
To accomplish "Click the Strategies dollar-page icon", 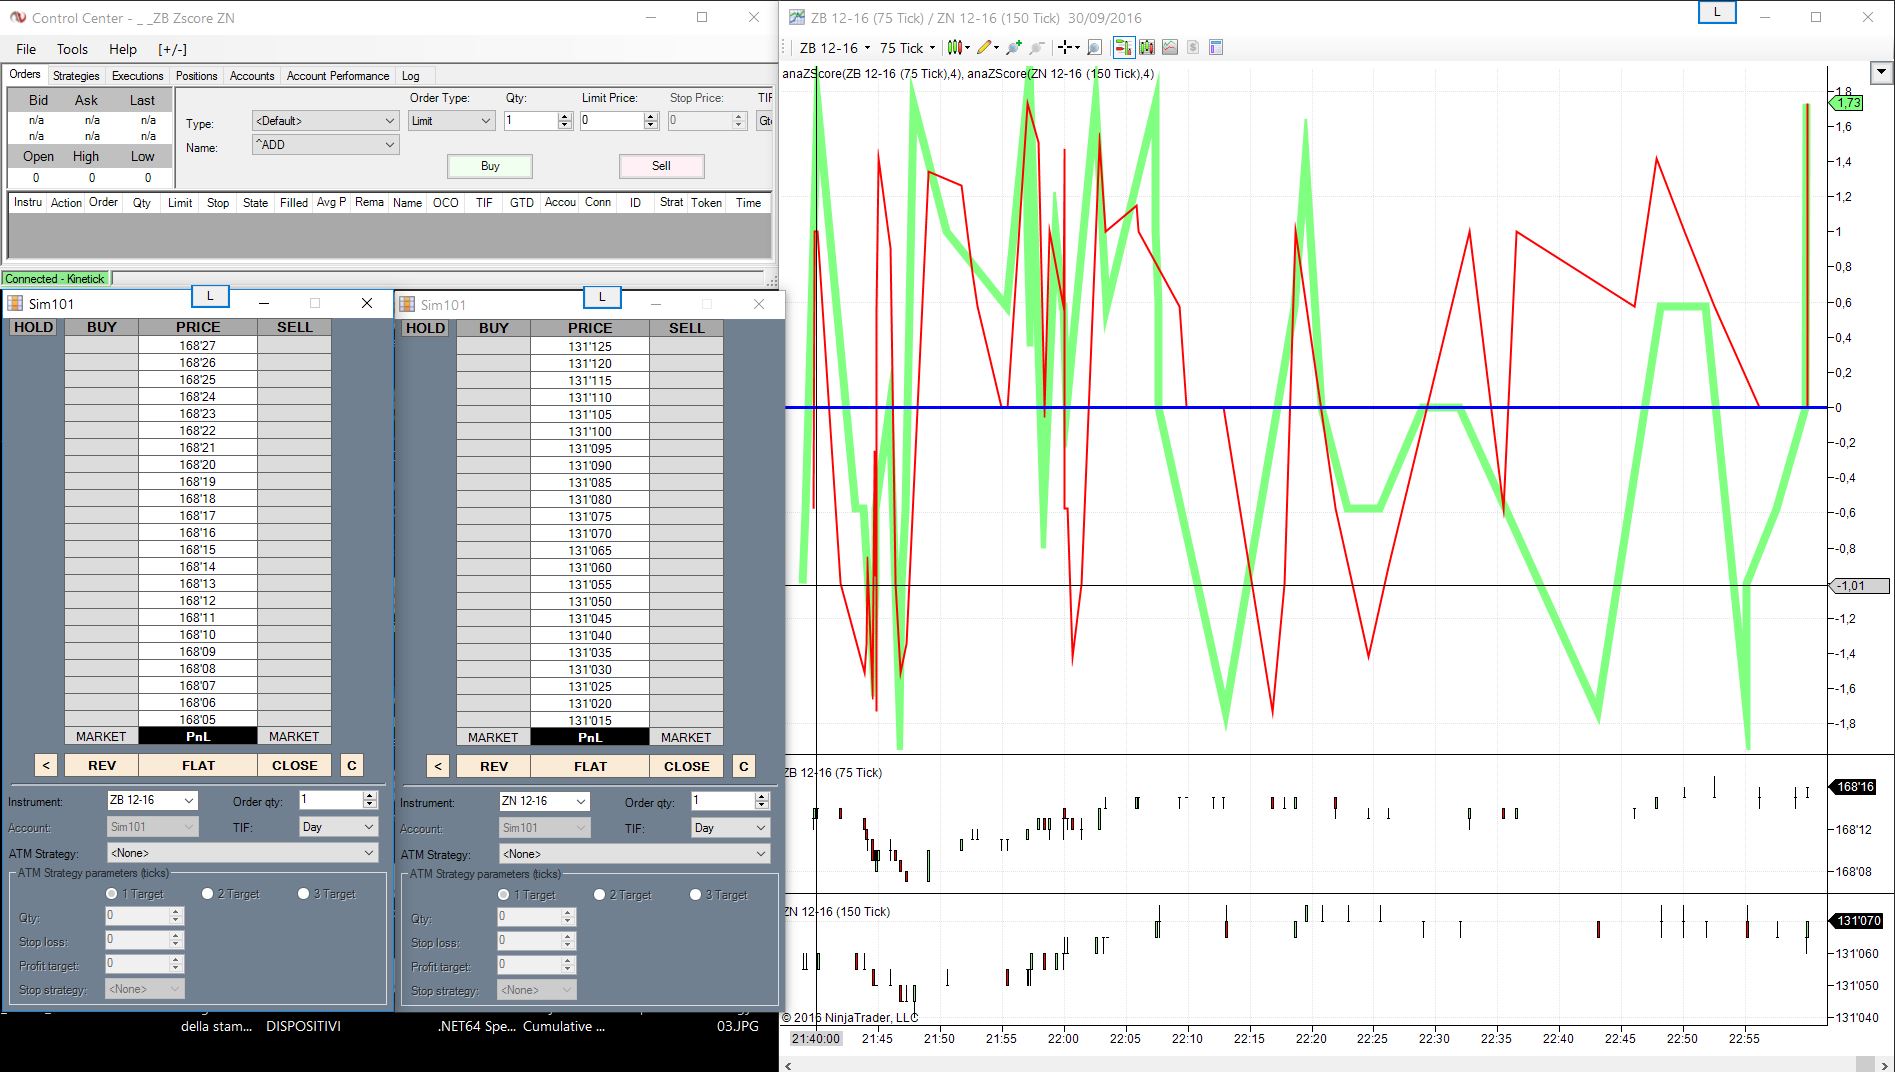I will click(x=1193, y=47).
